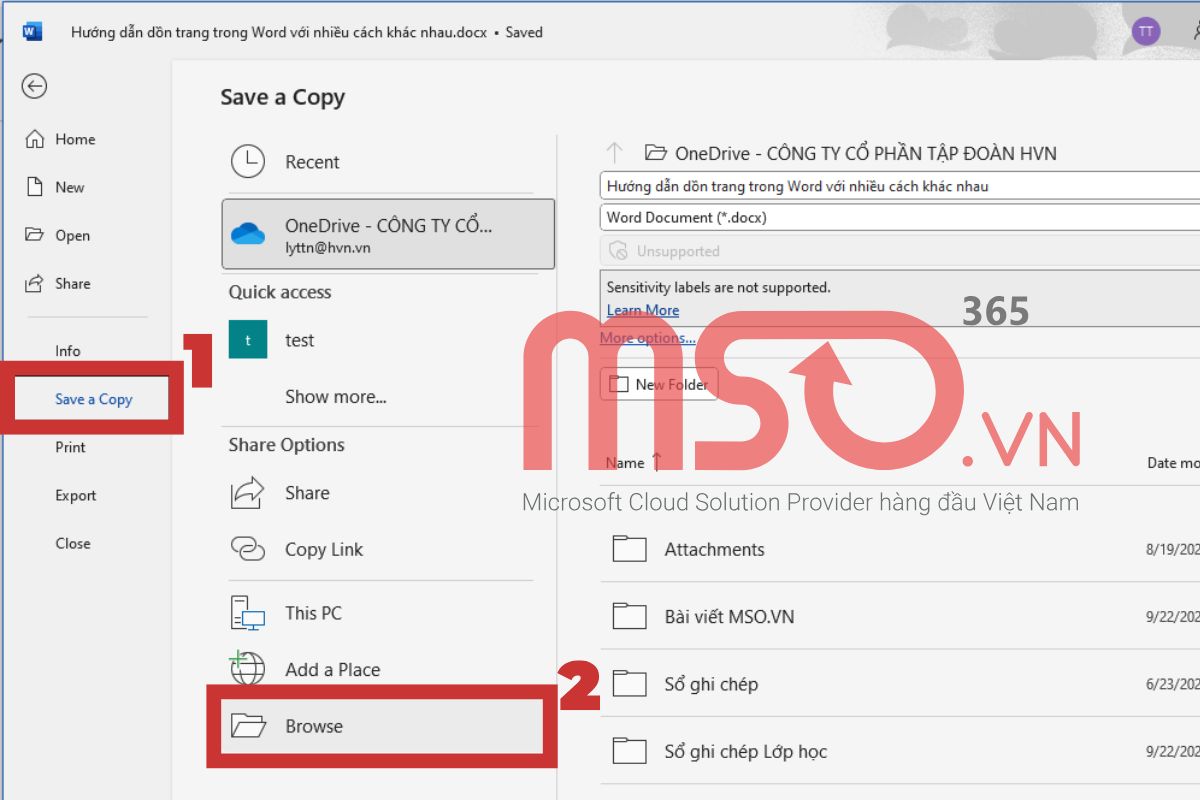Click OneDrive - CÔNG TY CỔ PHẦN breadcrumb
The image size is (1200, 800).
click(x=866, y=153)
